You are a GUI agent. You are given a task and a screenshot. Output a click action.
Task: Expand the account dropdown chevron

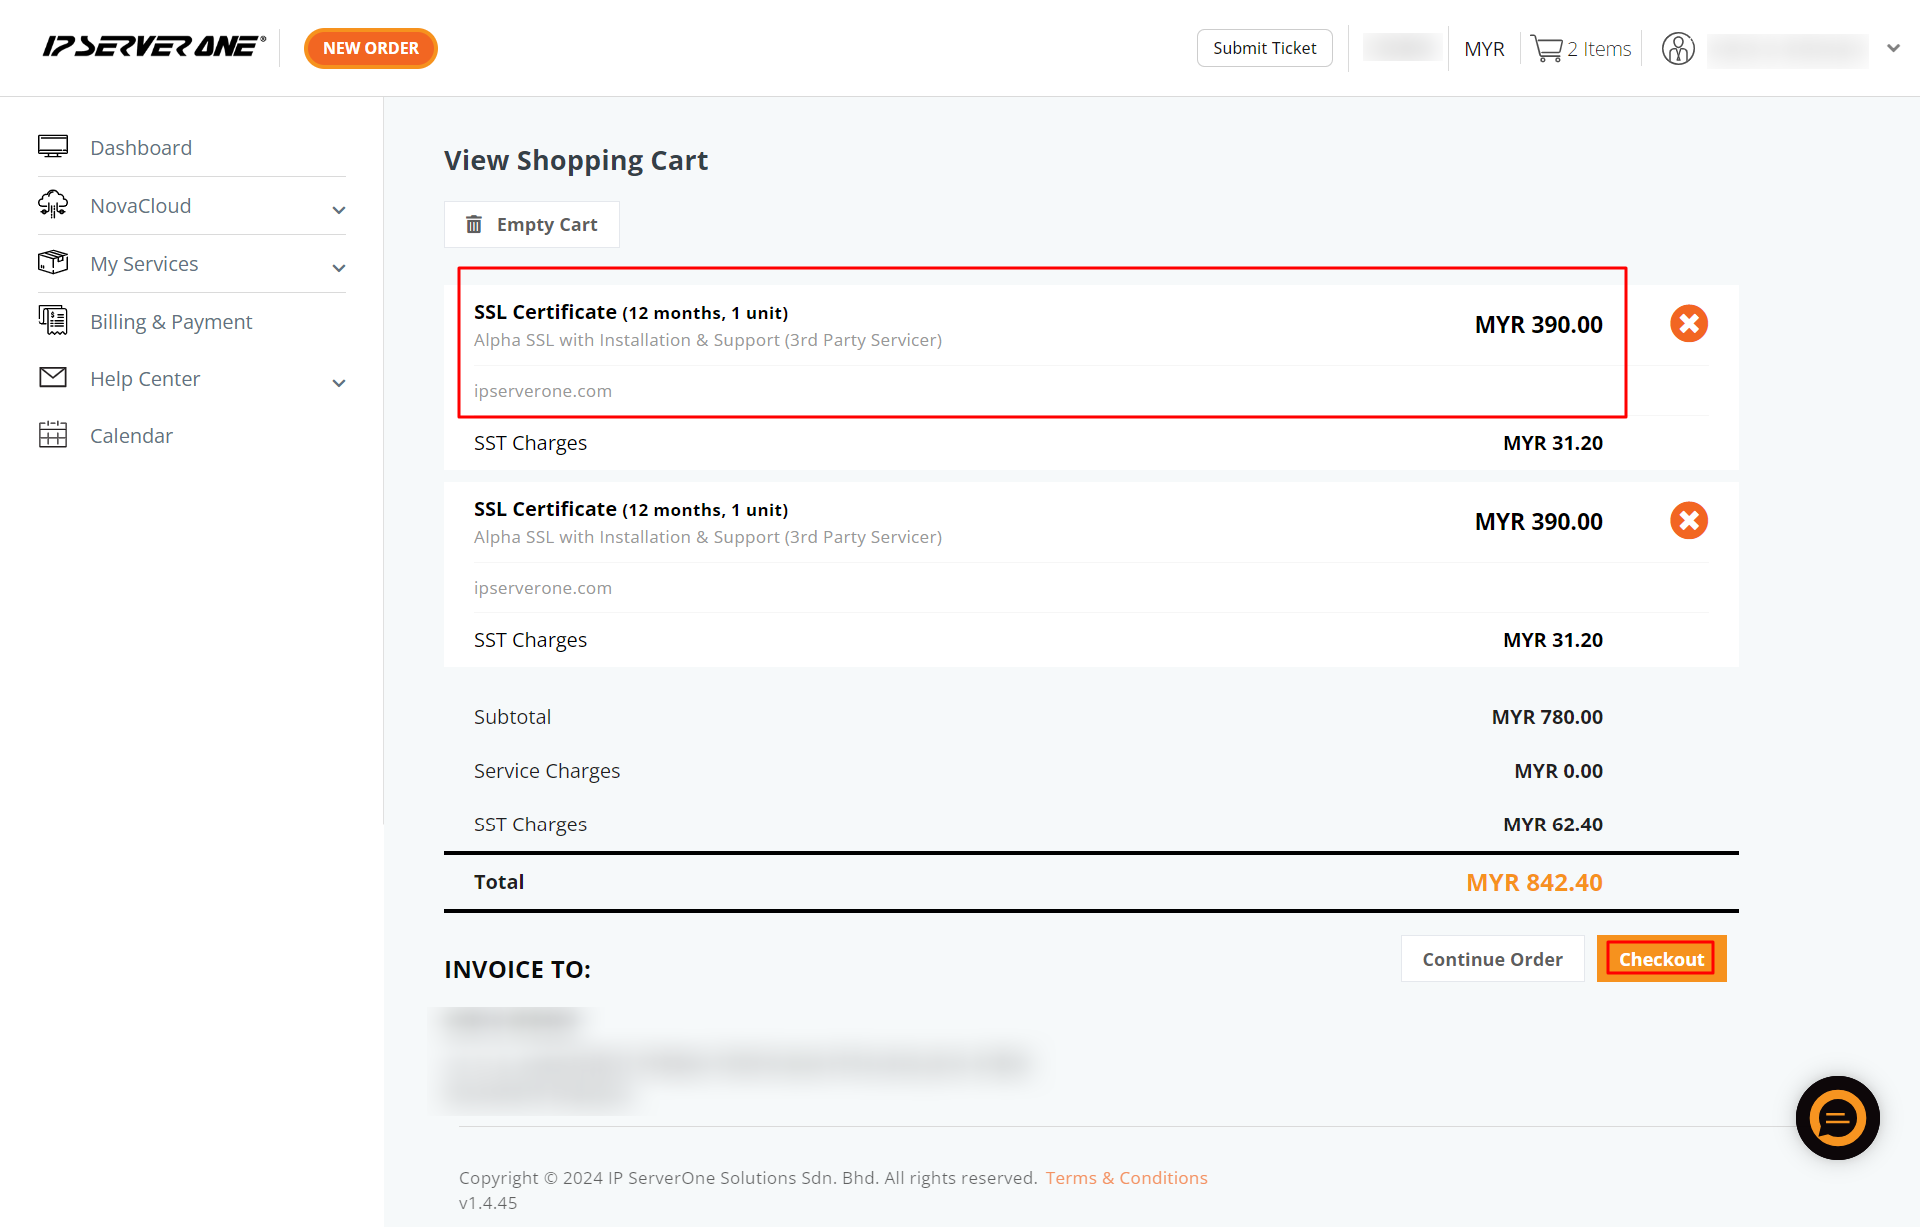[1893, 48]
